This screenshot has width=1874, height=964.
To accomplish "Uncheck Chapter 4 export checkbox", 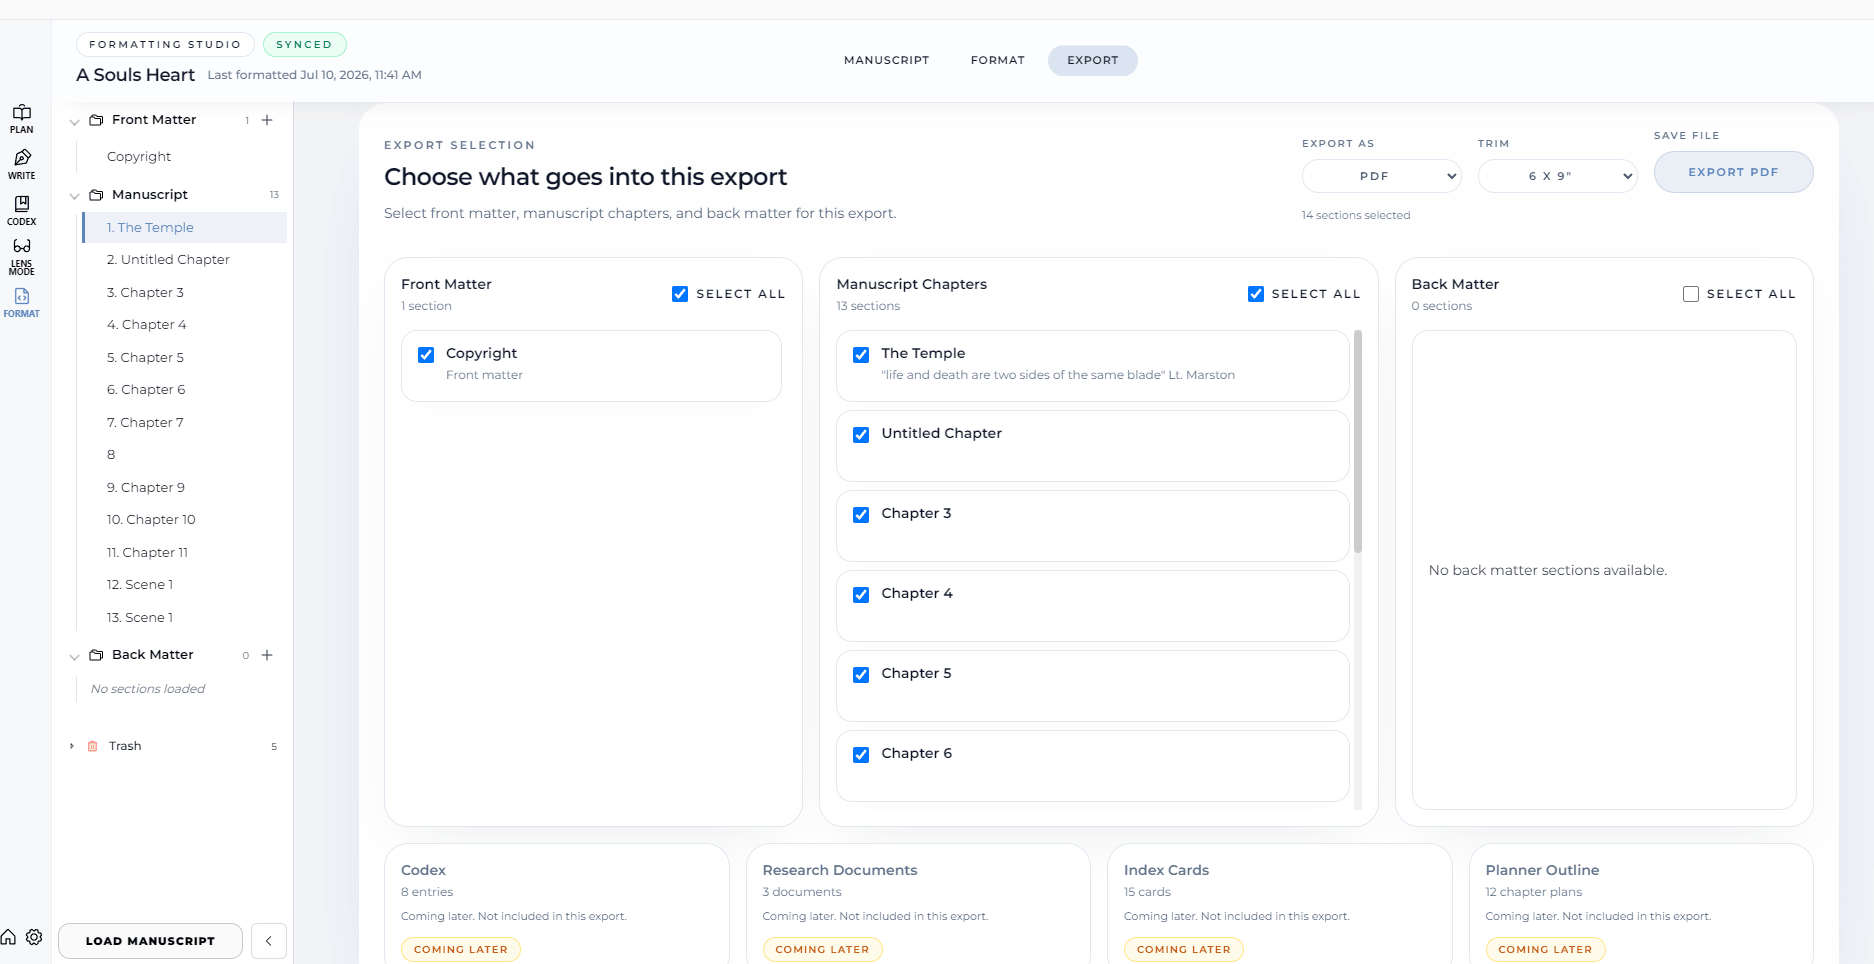I will [x=861, y=595].
